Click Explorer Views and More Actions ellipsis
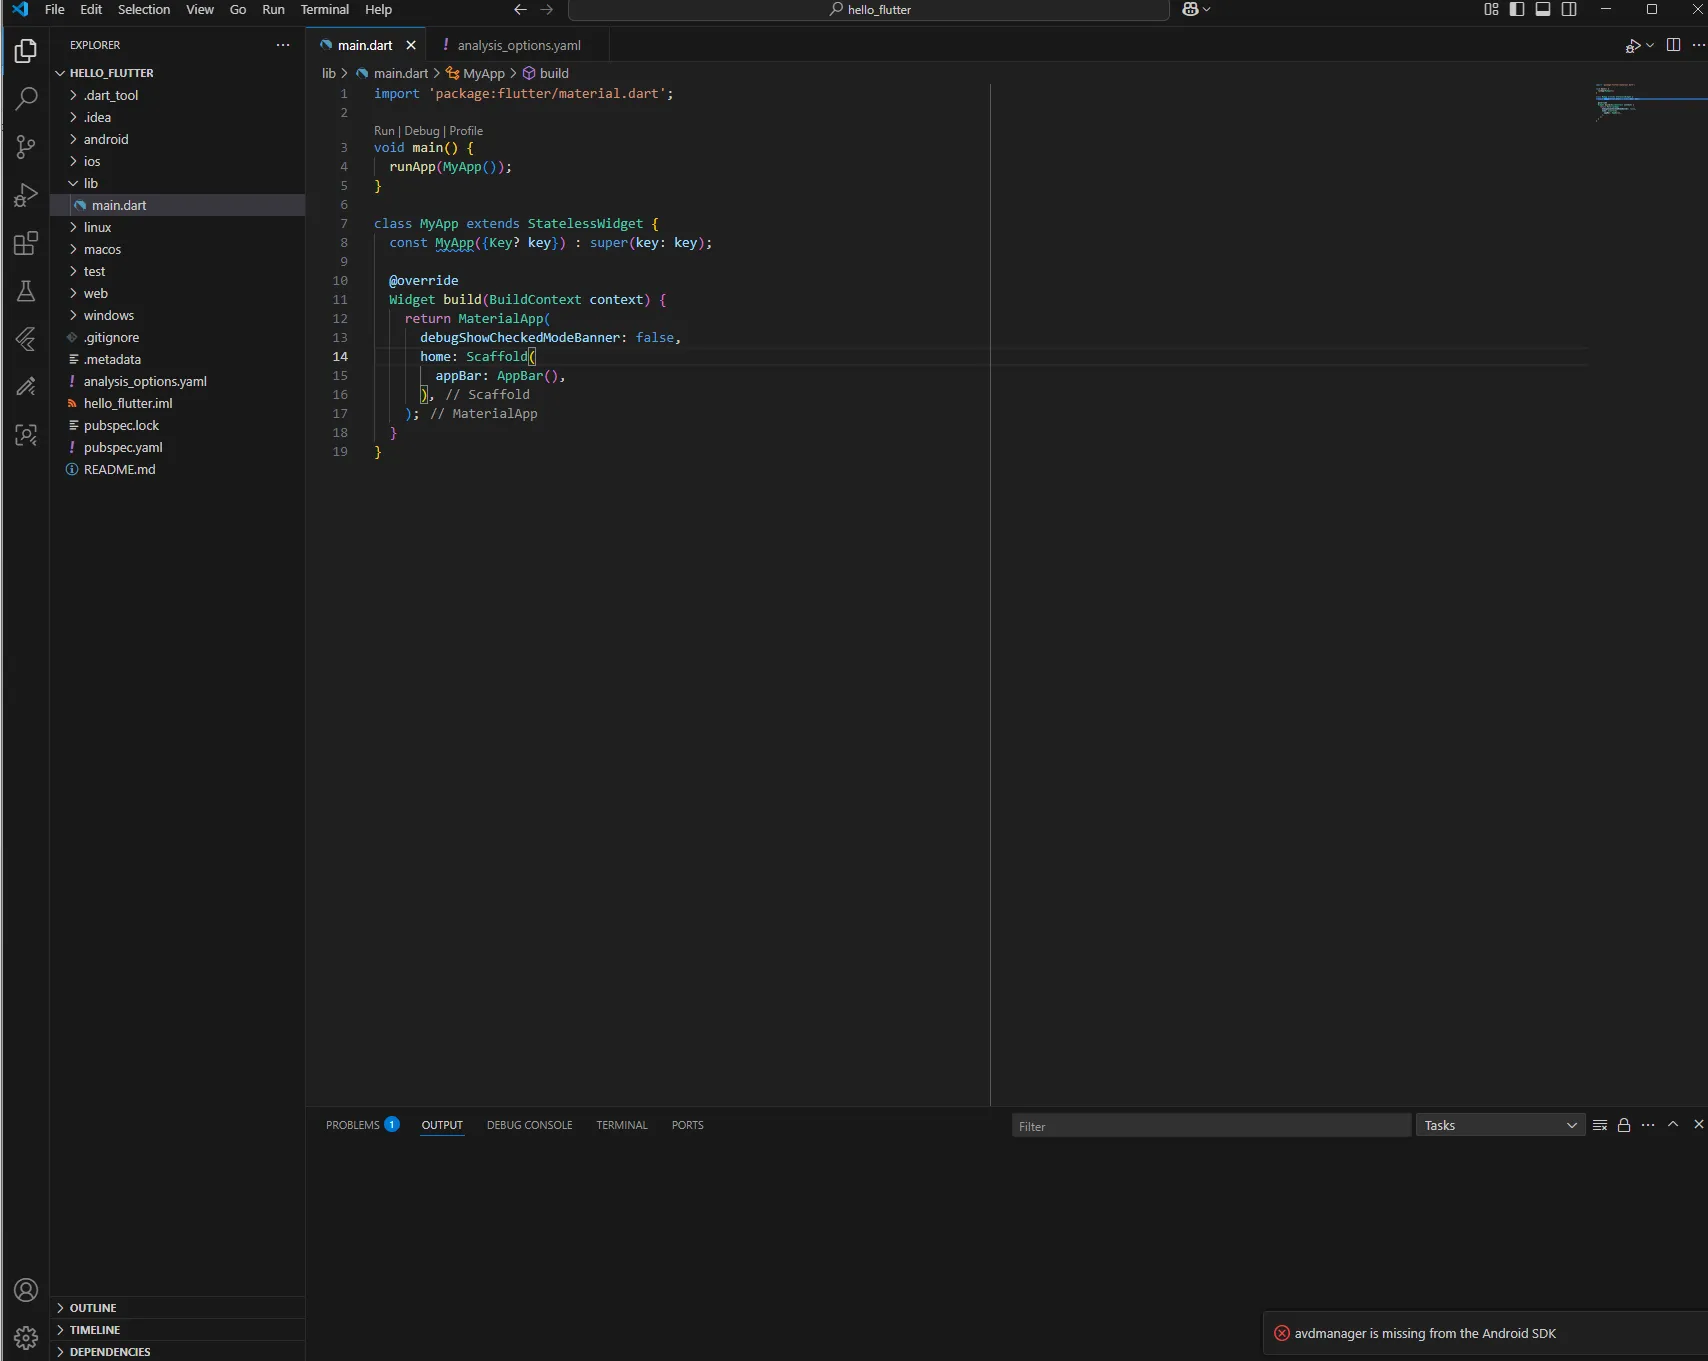 click(283, 45)
